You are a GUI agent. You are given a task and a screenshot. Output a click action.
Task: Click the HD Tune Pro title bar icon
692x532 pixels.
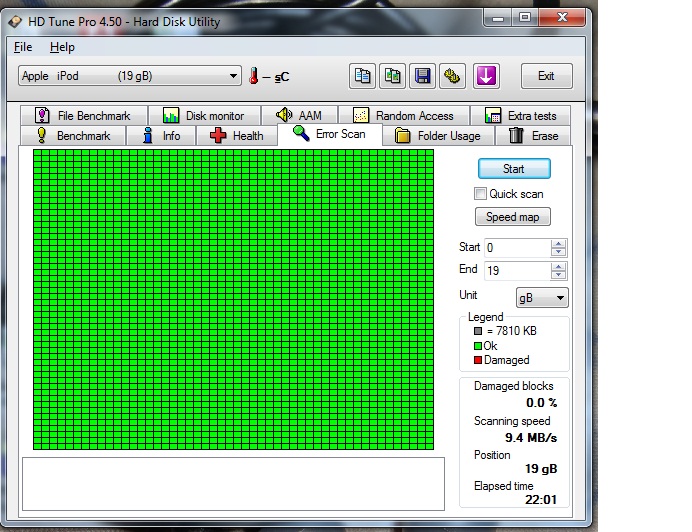point(14,21)
